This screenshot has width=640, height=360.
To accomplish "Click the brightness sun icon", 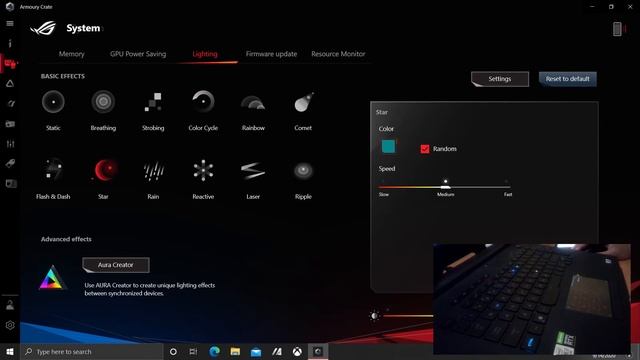I will coord(374,316).
